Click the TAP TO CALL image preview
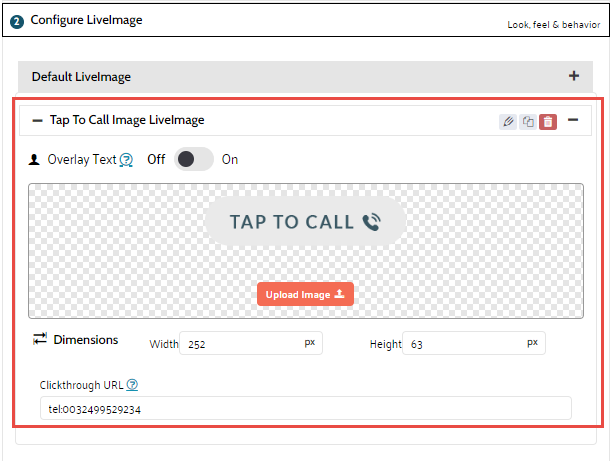Screen dimensions: 614x461 [305, 222]
